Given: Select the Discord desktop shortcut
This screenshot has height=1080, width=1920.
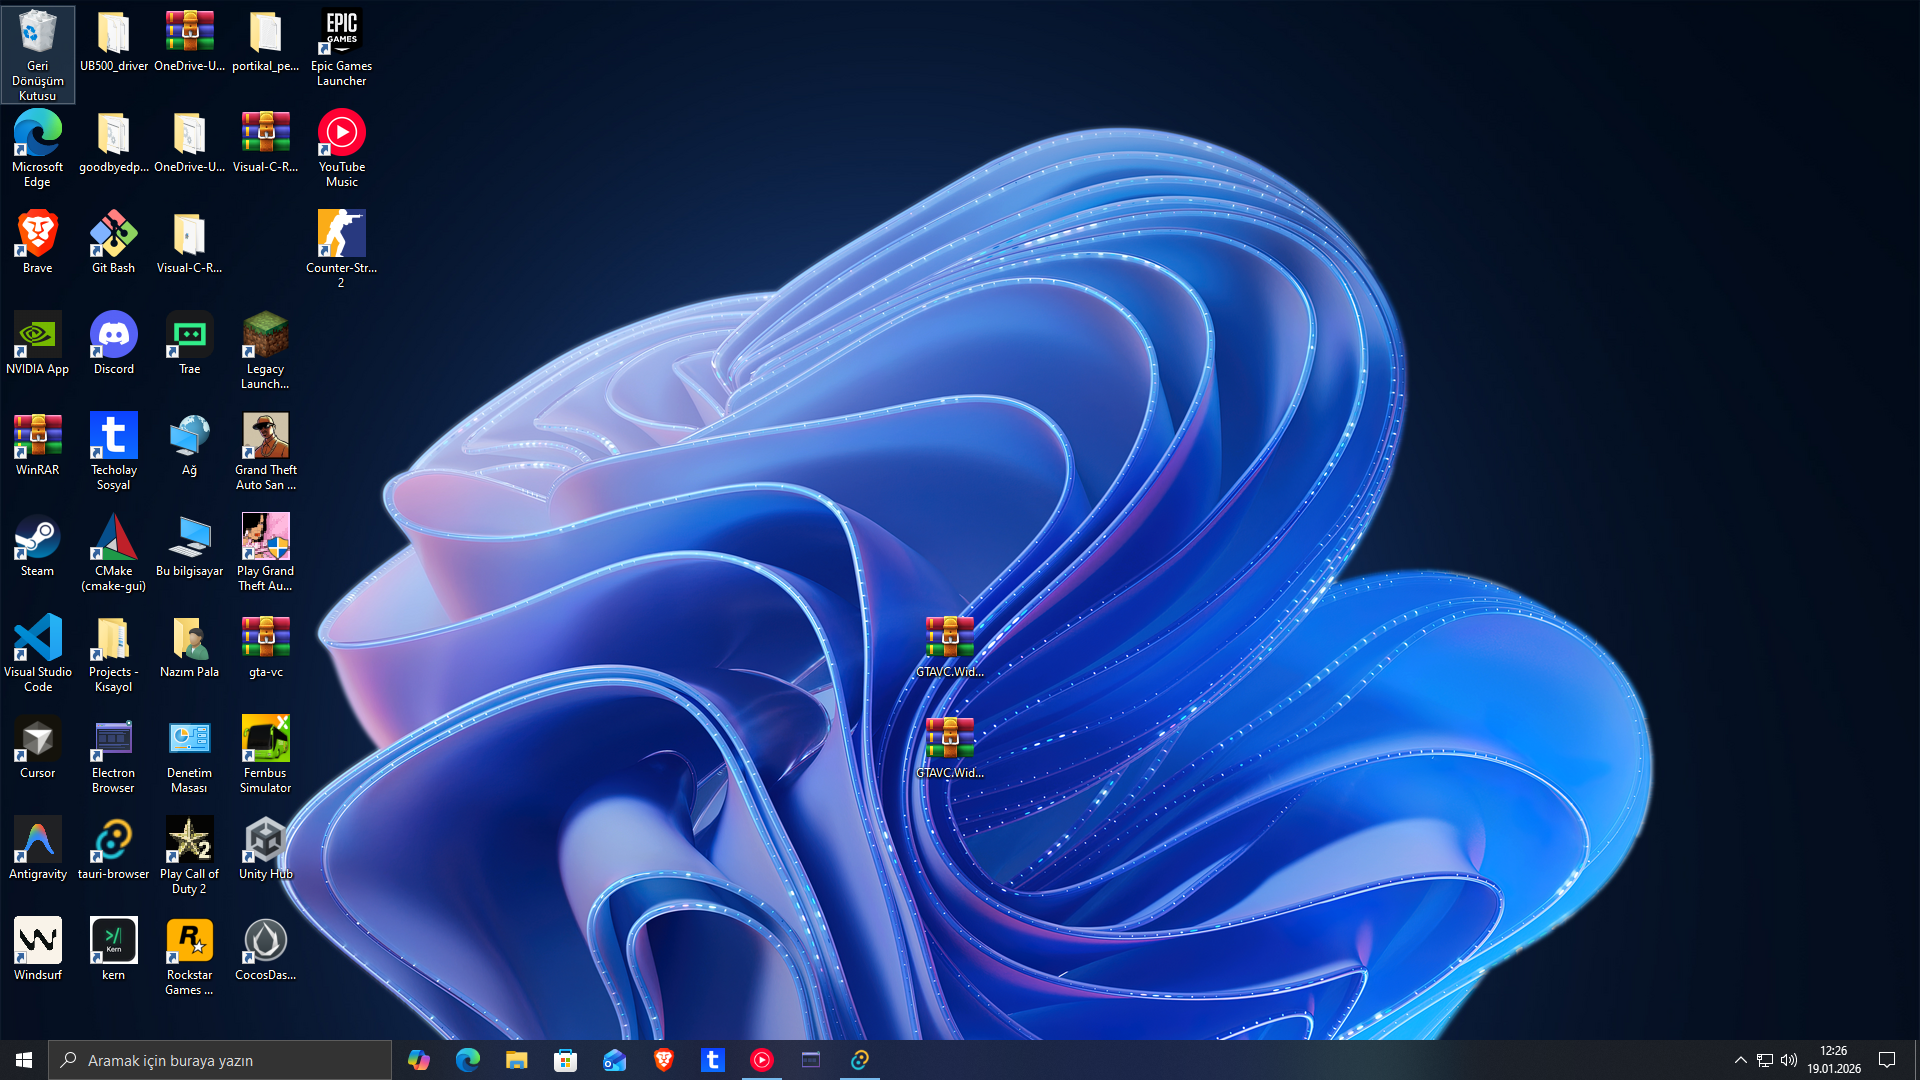Looking at the screenshot, I should point(113,343).
